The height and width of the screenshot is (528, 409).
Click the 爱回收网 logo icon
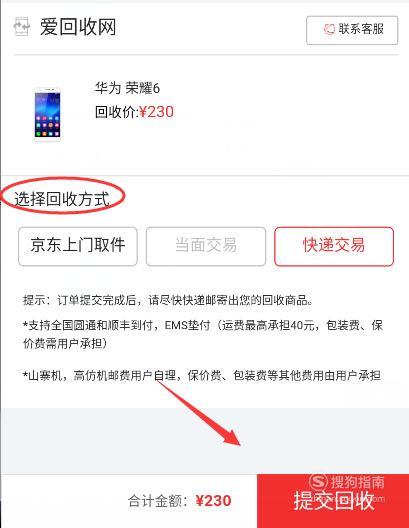click(x=22, y=26)
